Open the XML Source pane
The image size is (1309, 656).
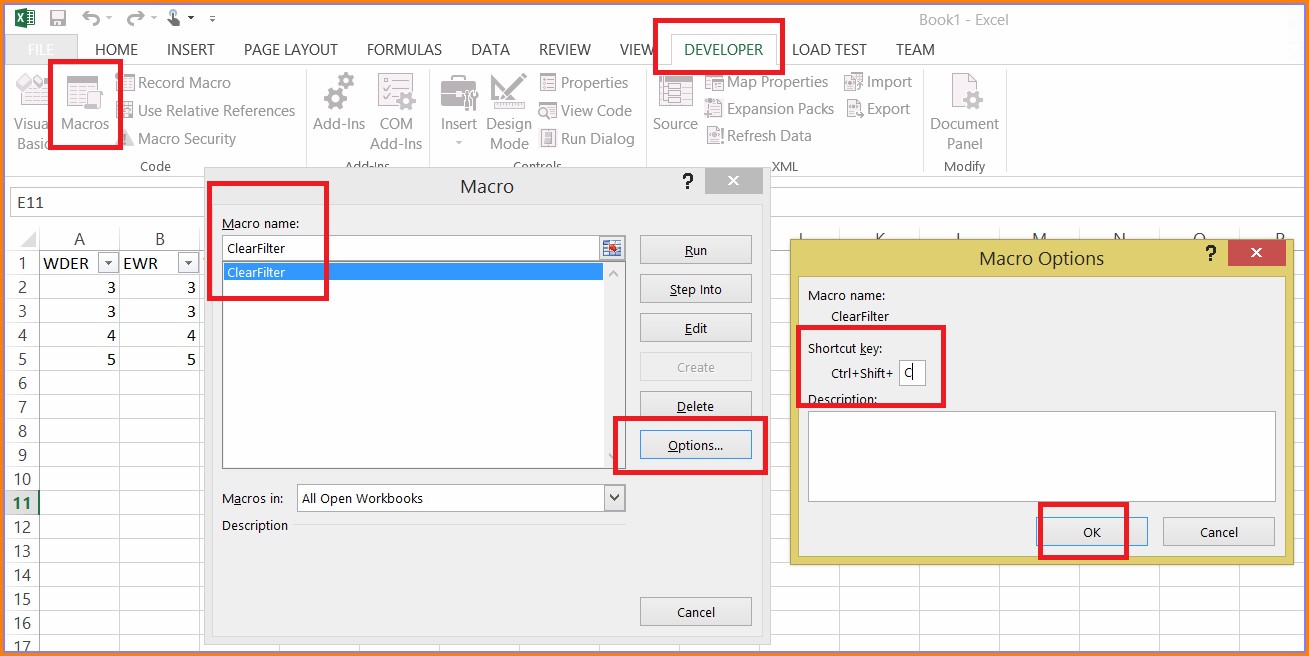pyautogui.click(x=675, y=104)
